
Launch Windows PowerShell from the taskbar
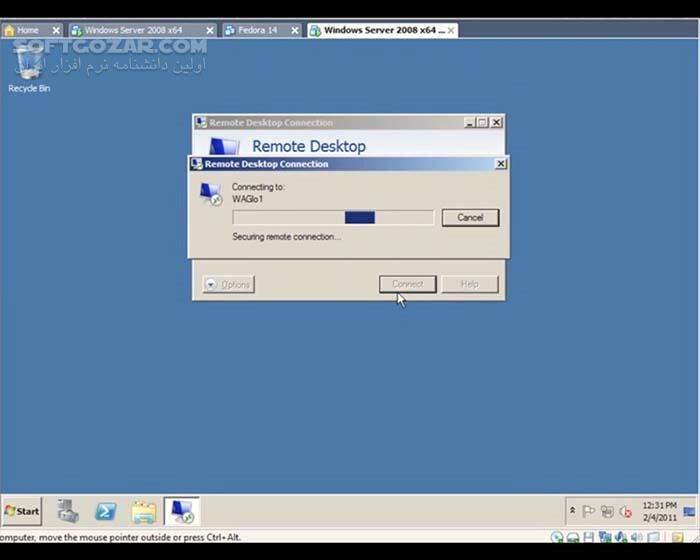105,511
